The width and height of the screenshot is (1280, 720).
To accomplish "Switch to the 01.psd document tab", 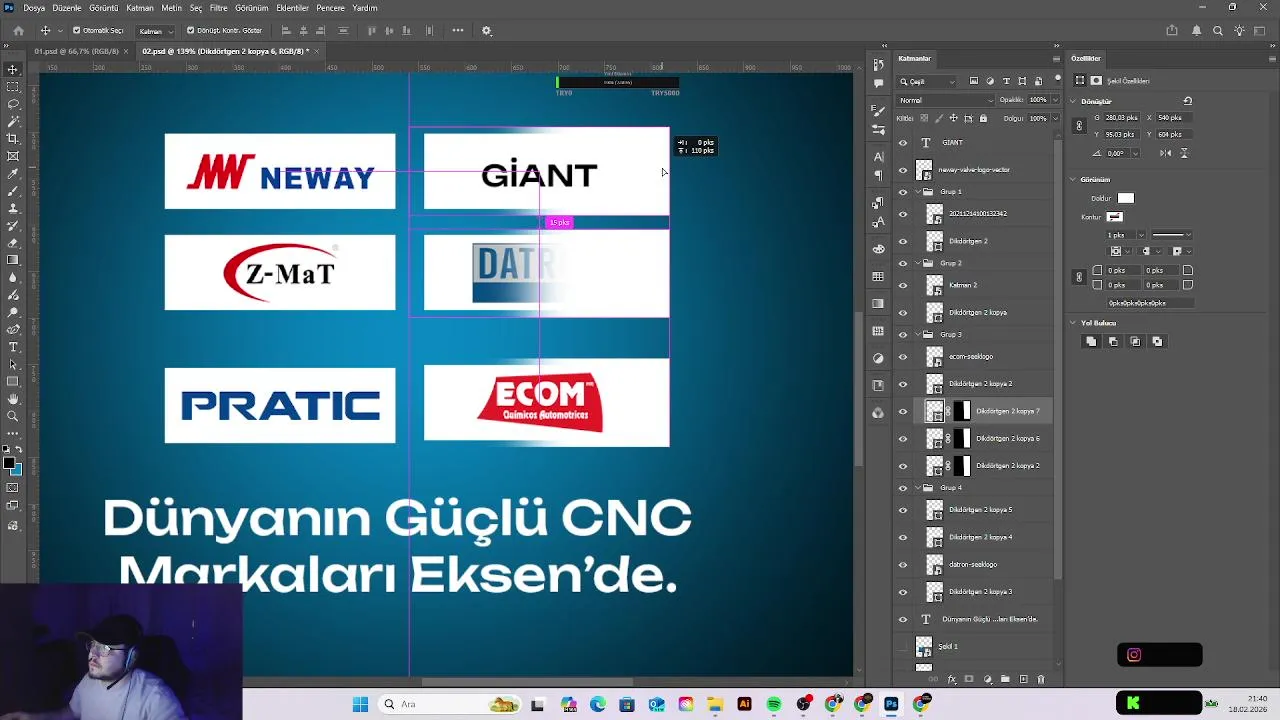I will tap(76, 51).
